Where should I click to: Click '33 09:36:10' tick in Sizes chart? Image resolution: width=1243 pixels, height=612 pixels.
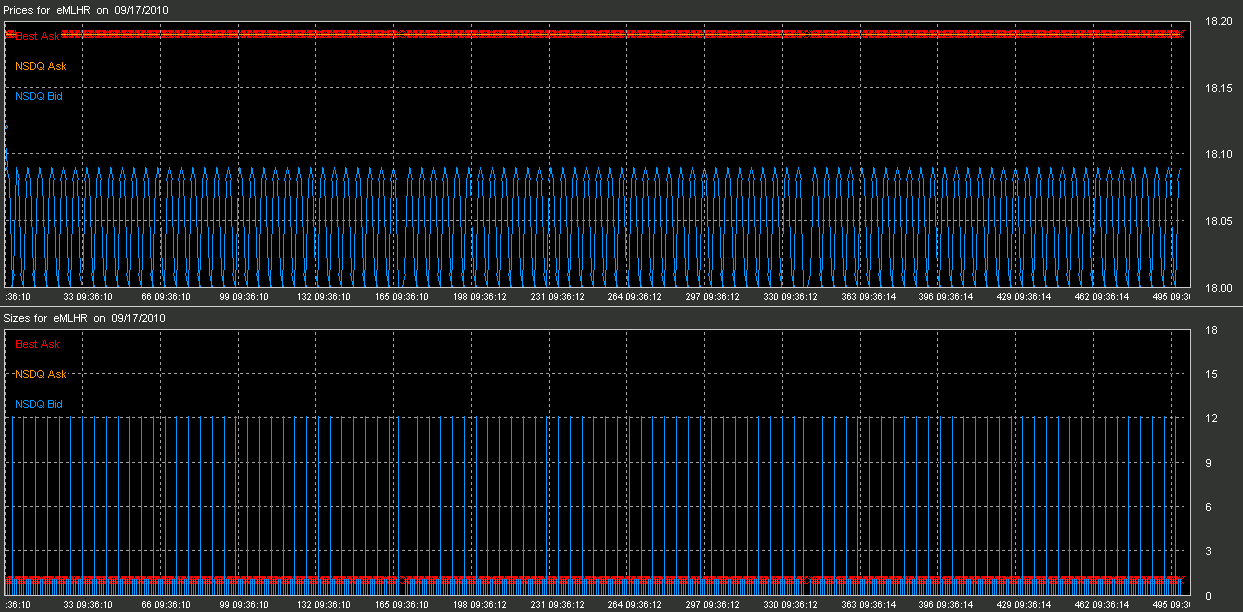click(87, 605)
